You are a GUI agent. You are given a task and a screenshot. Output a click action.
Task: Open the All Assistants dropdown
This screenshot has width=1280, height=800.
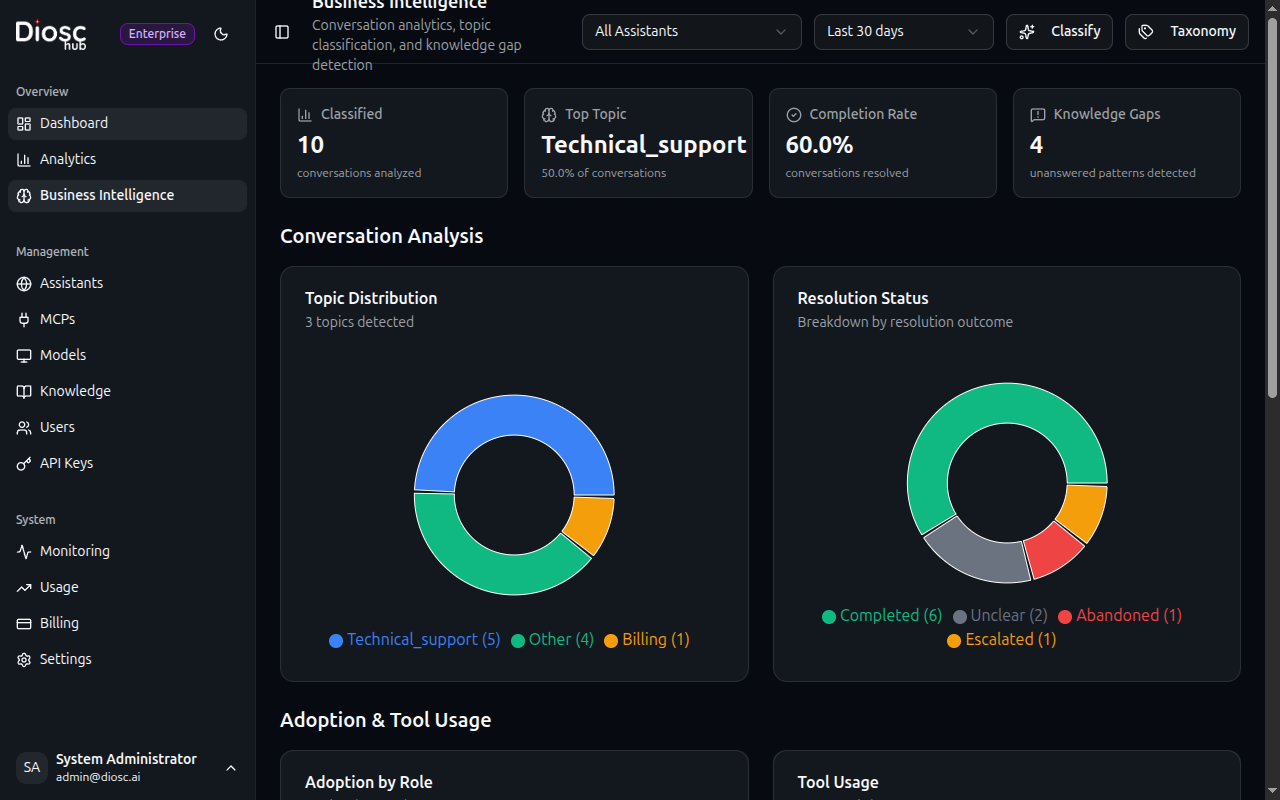691,31
